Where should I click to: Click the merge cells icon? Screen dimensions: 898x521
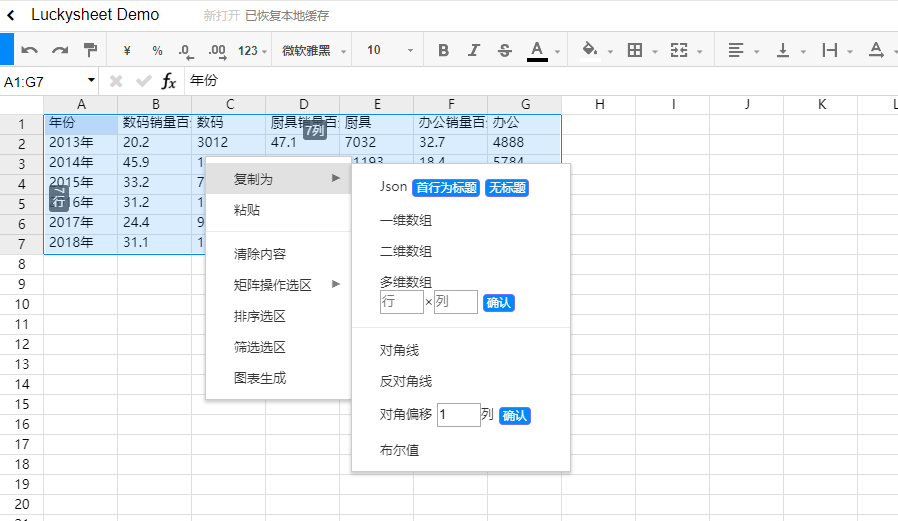(x=679, y=50)
